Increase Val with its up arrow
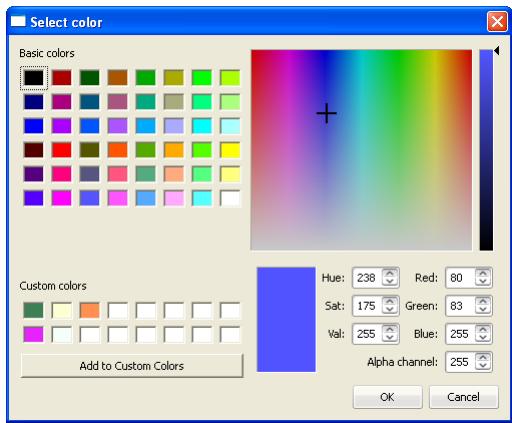 pos(390,329)
